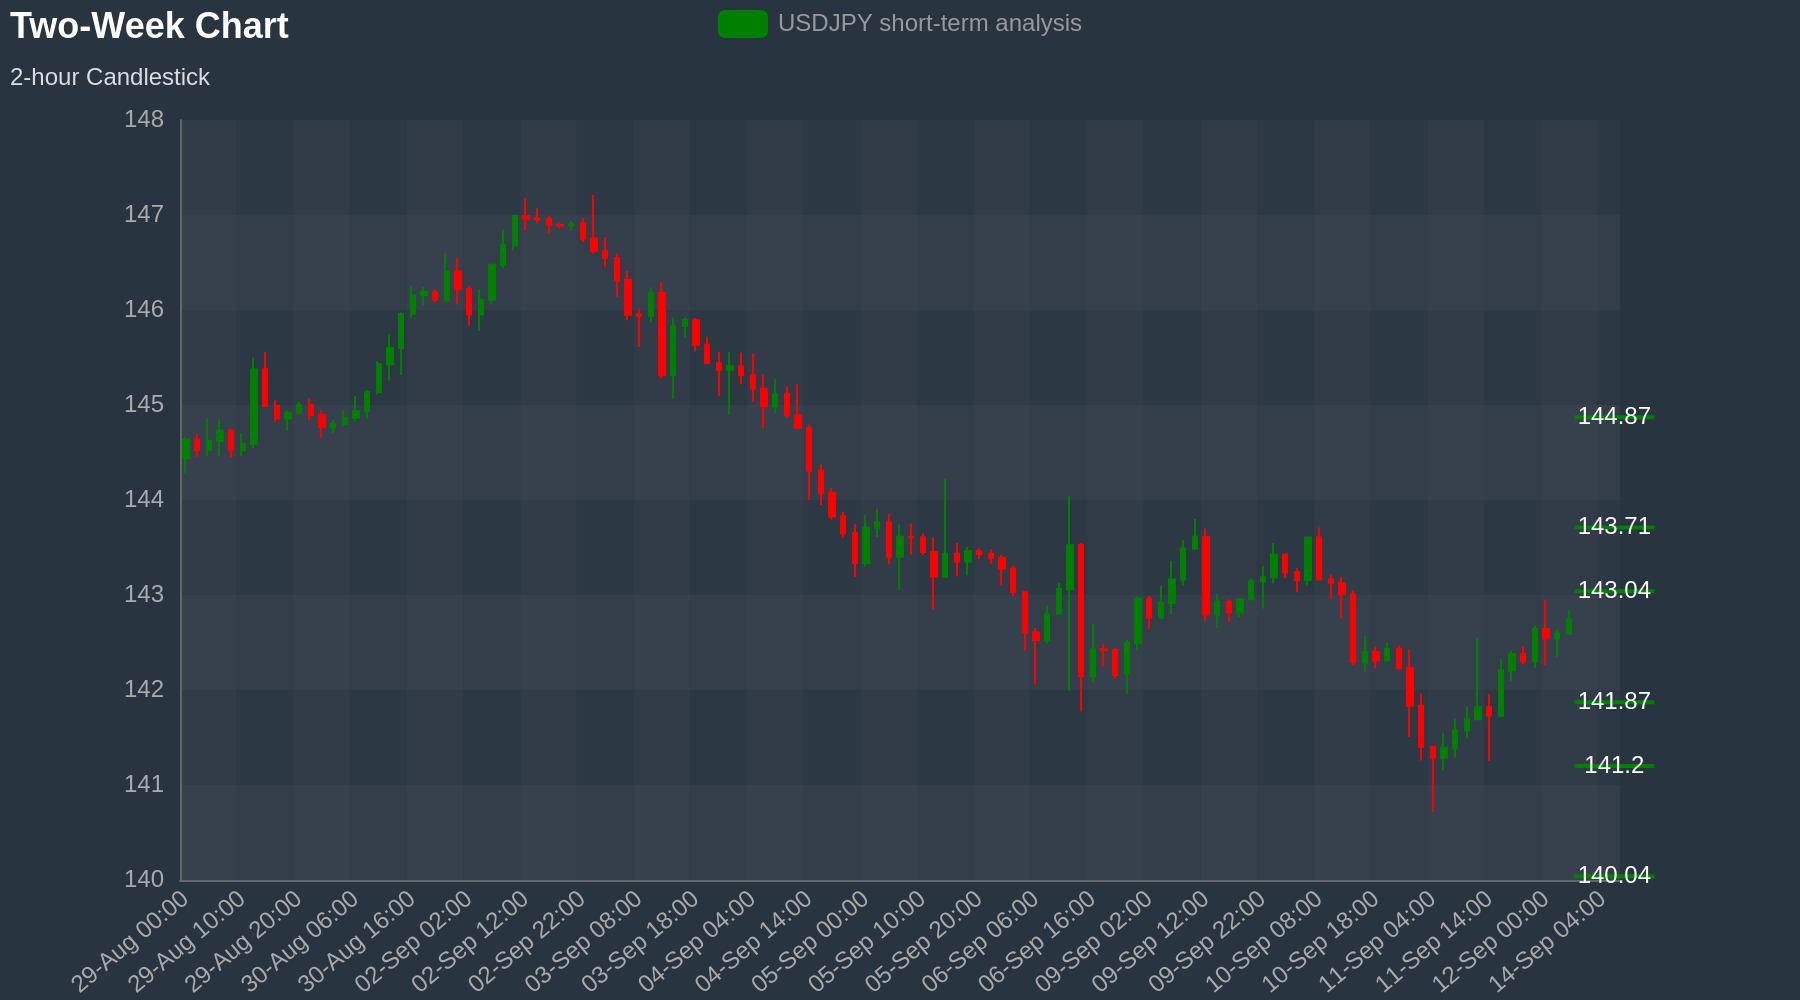Select the 140.04 price level label

1614,875
